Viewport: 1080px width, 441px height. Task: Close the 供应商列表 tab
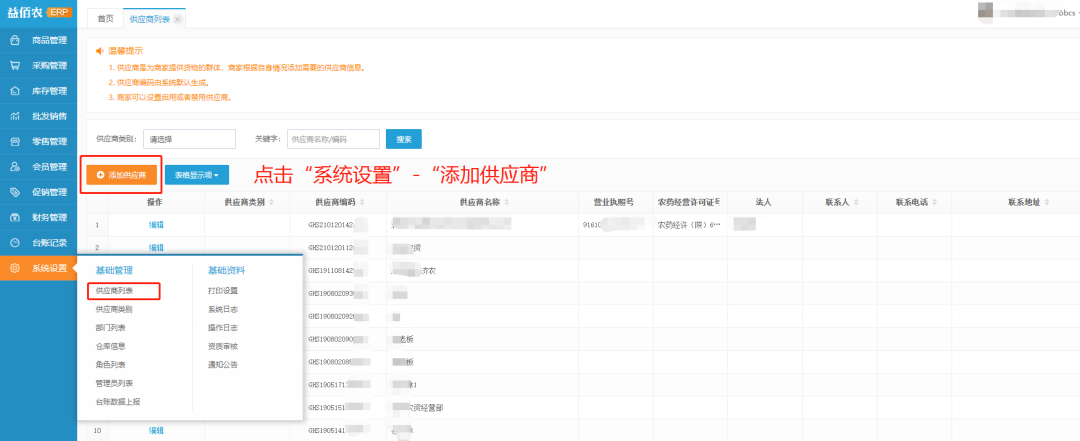pos(178,20)
